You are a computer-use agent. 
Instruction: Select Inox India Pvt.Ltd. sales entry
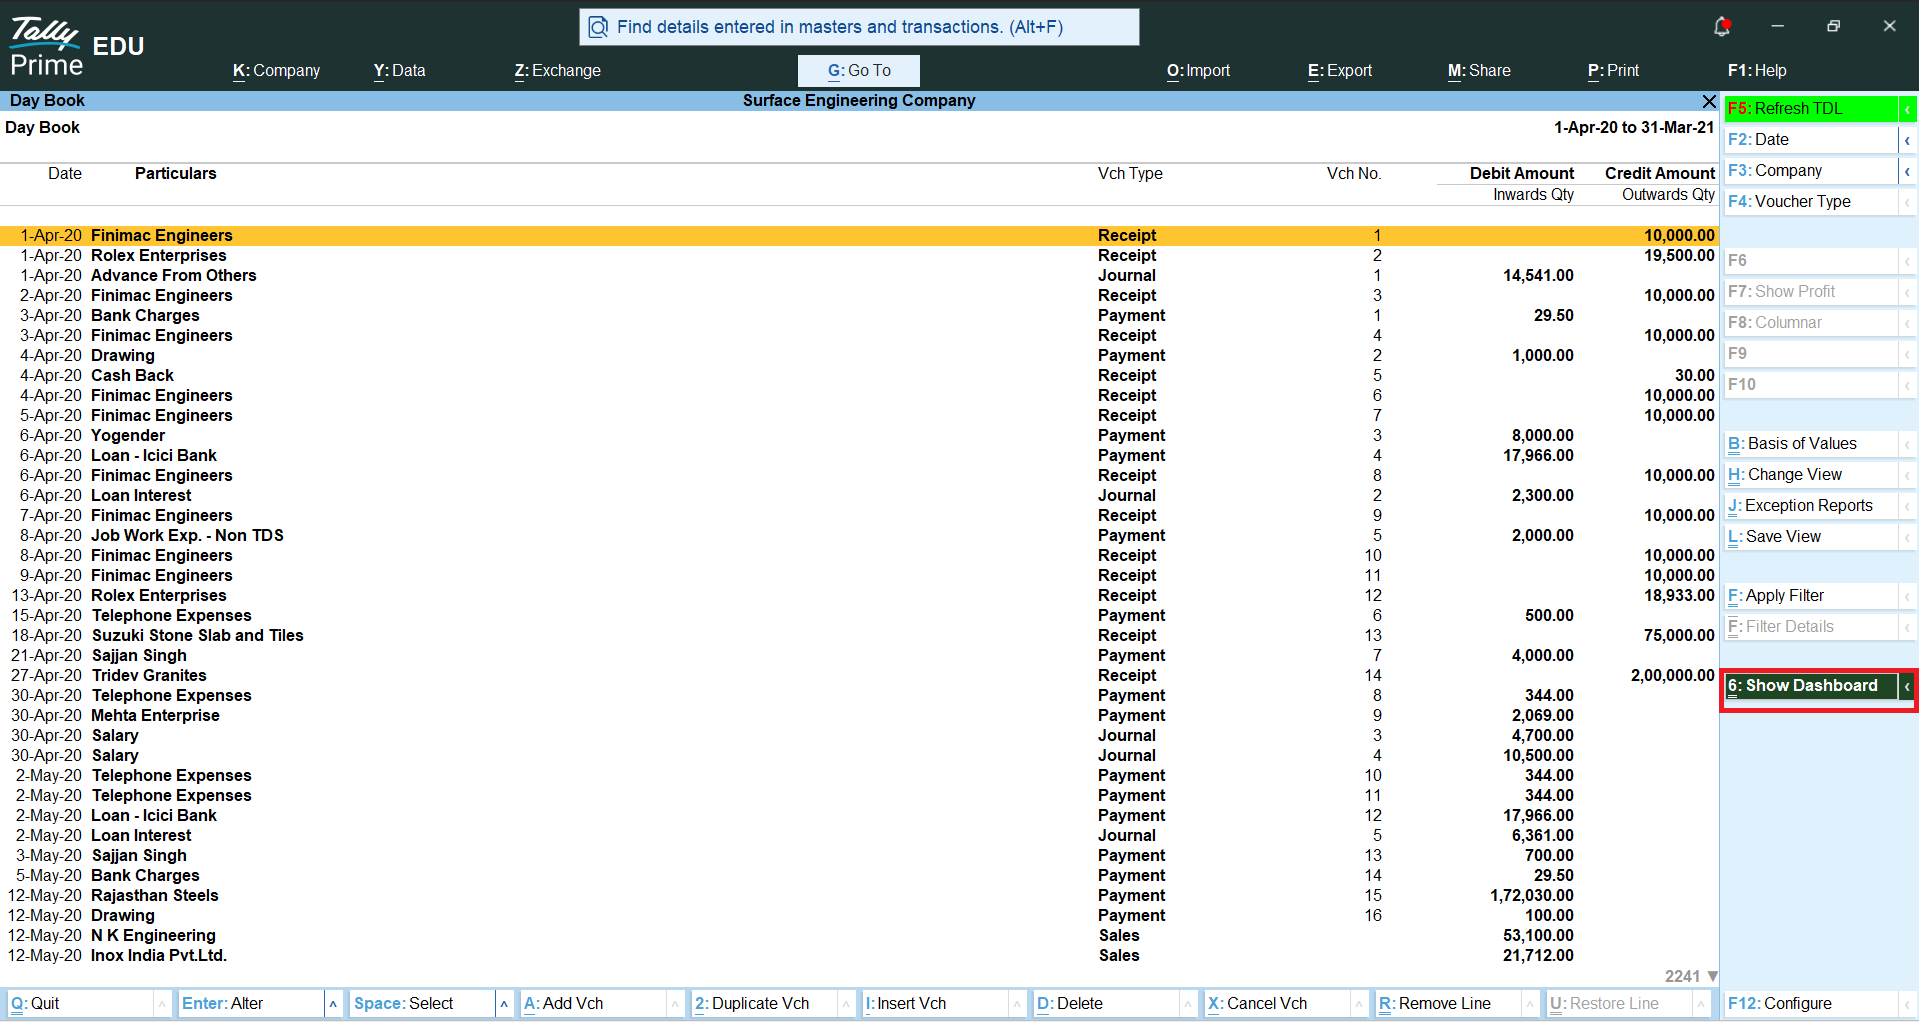[x=859, y=956]
